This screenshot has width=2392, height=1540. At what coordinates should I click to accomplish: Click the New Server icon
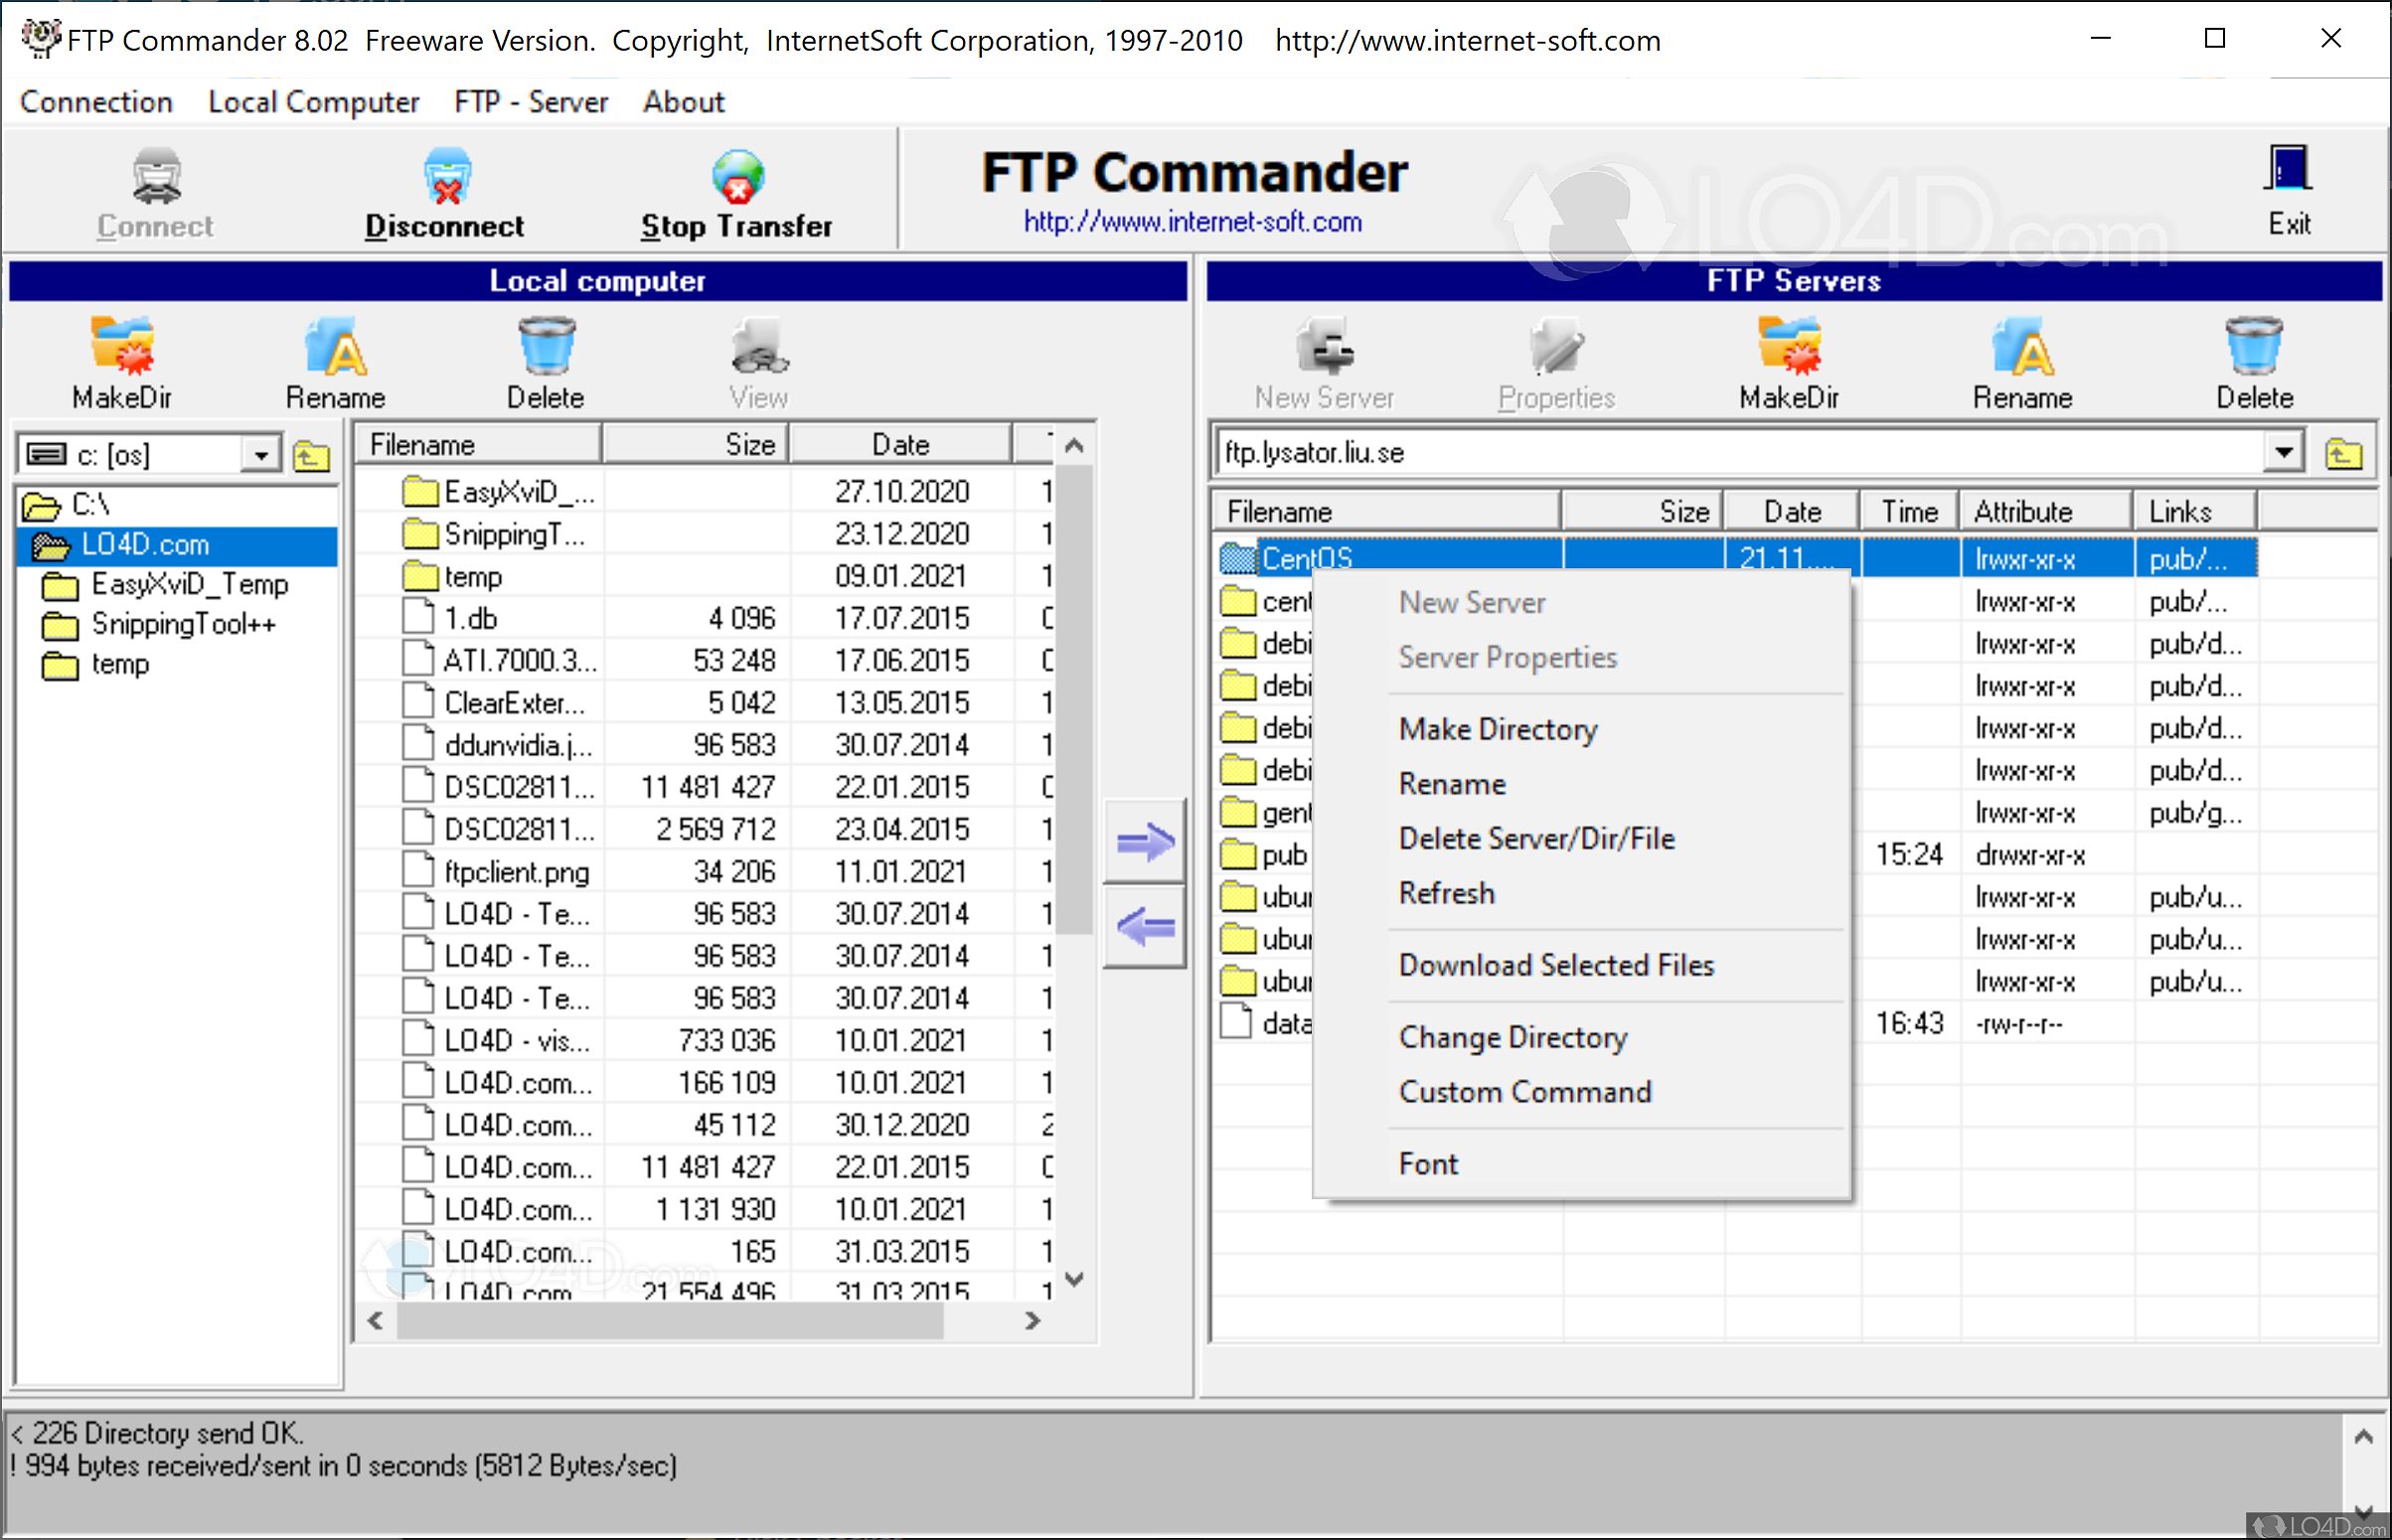point(1324,346)
